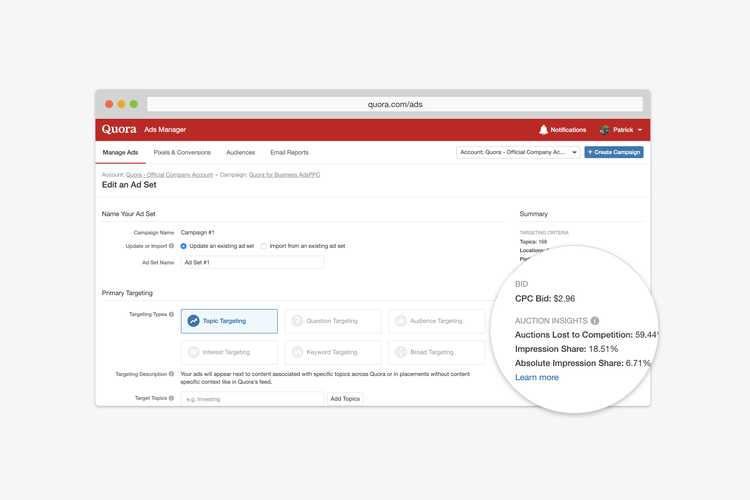Open the Account selector dropdown

click(x=518, y=152)
